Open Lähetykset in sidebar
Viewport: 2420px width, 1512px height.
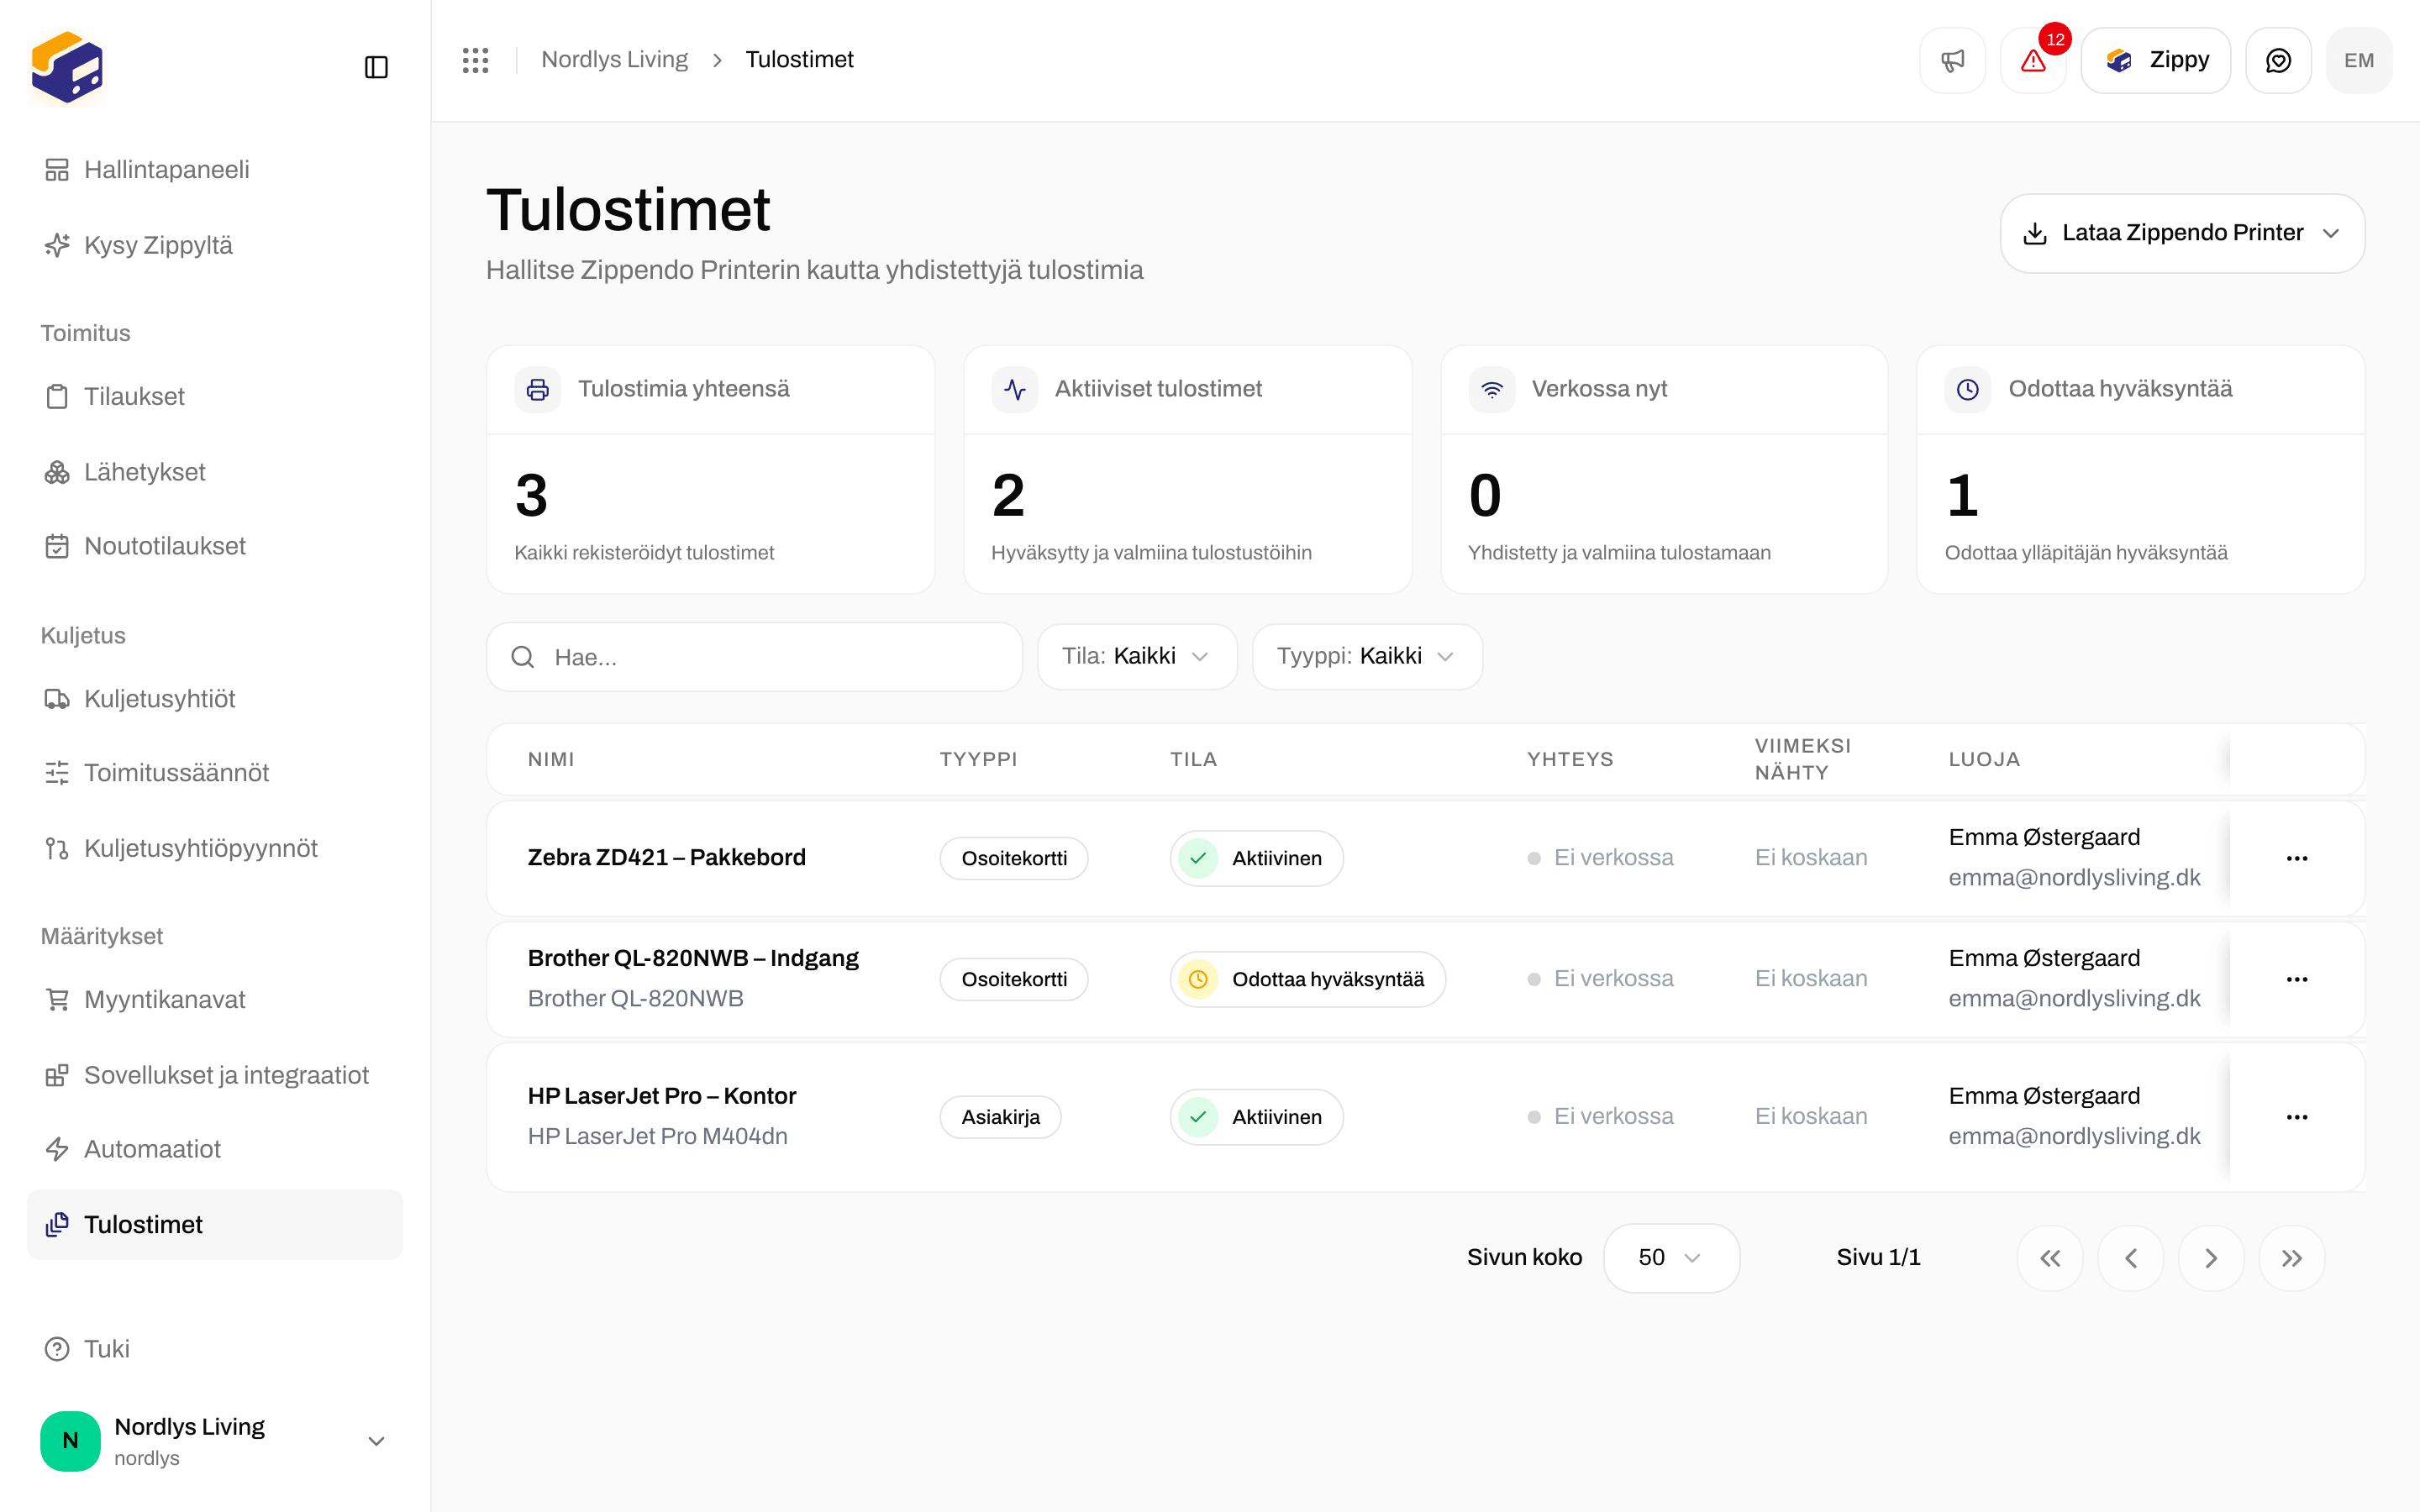(x=215, y=472)
